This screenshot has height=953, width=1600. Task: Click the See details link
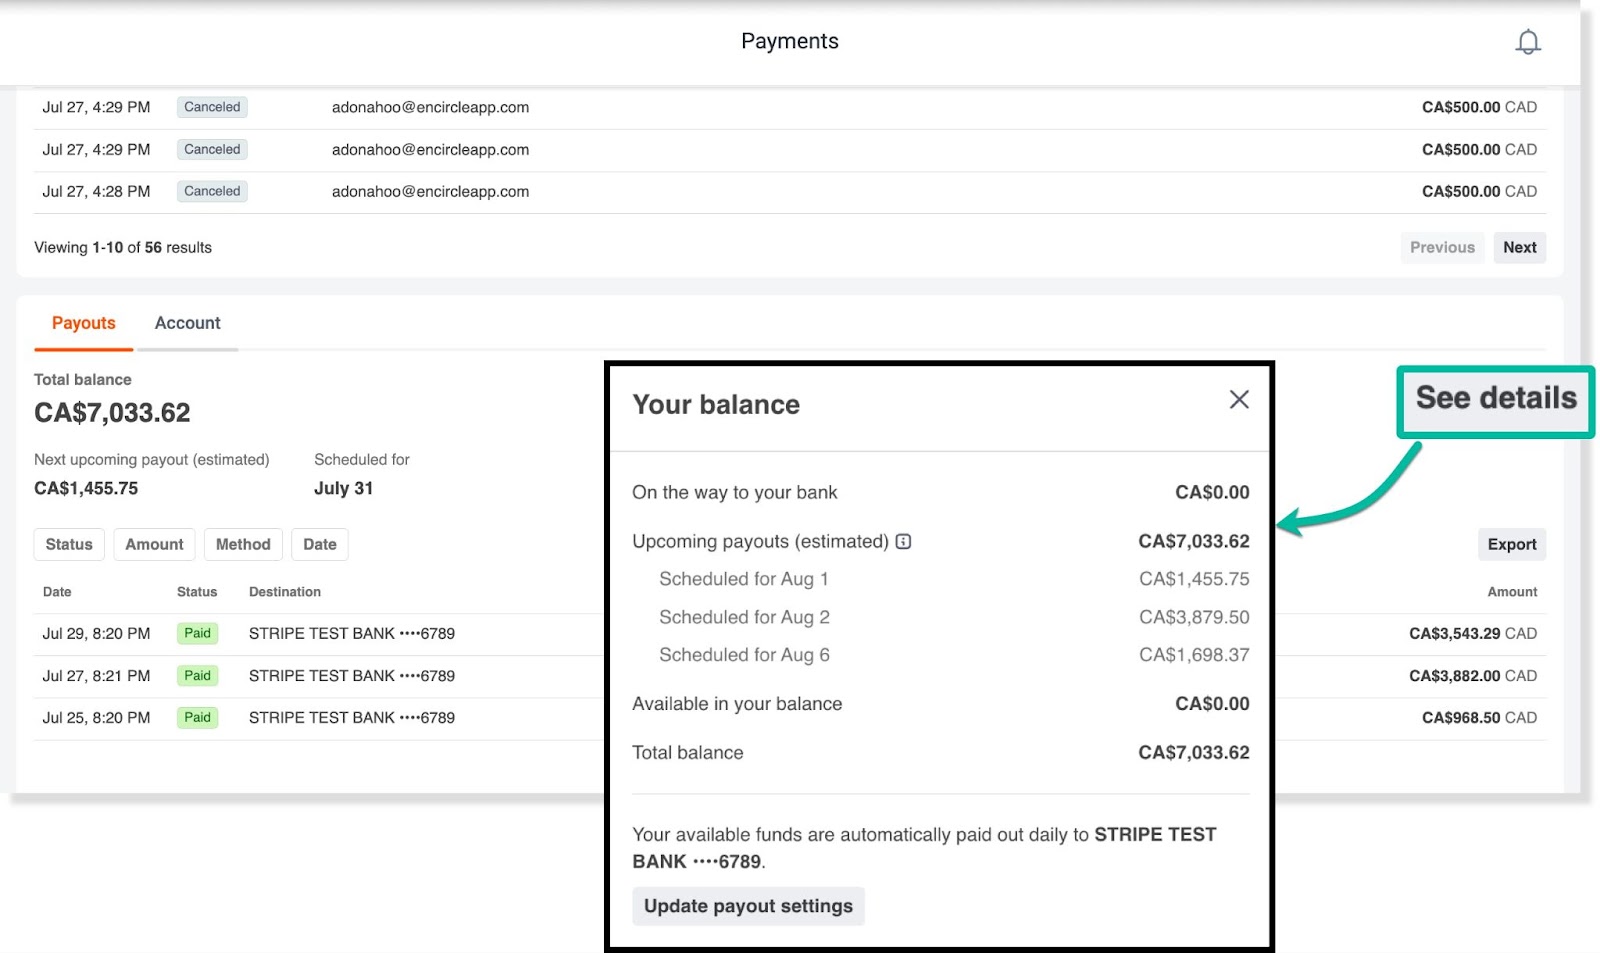coord(1495,399)
